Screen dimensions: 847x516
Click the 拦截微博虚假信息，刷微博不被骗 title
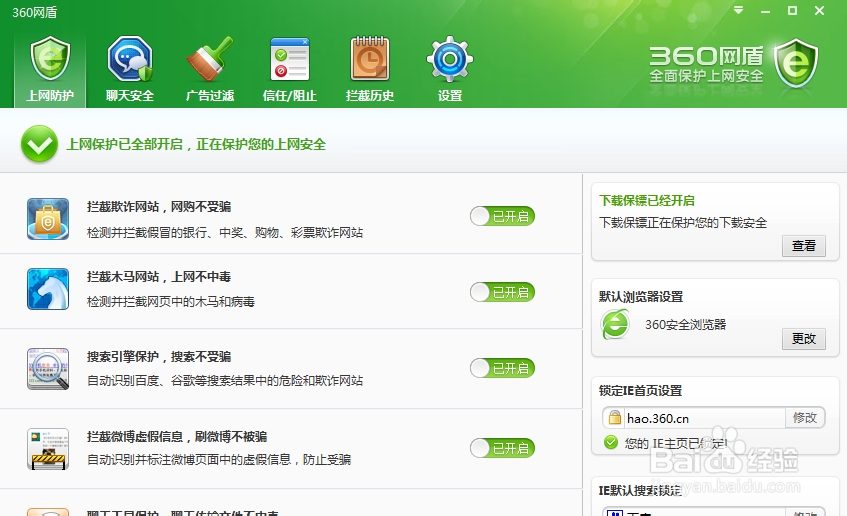point(177,437)
